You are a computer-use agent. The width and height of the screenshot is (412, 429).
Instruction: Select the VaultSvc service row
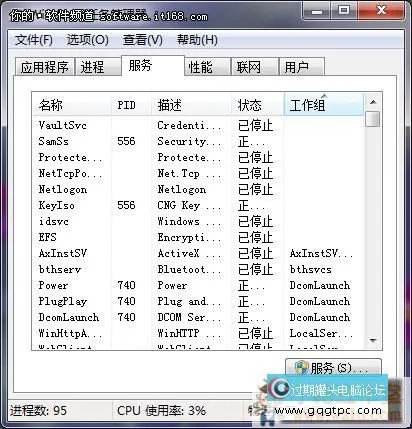point(198,125)
